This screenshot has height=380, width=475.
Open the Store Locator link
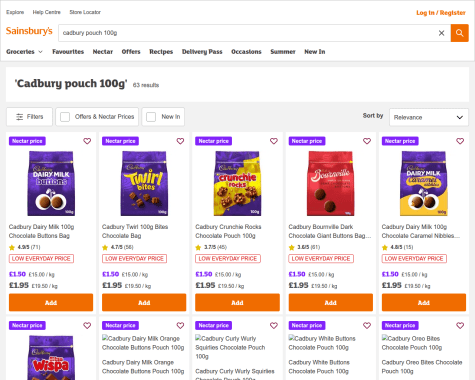[85, 12]
